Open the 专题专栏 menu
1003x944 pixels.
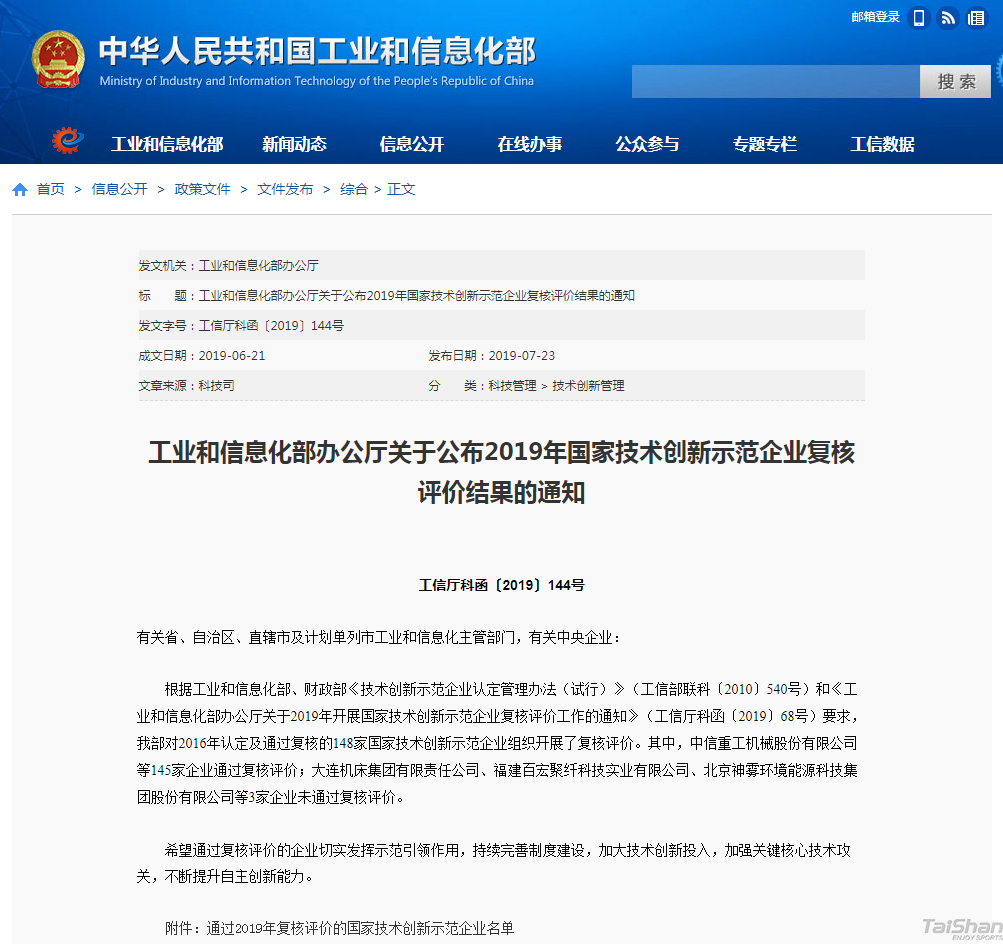coord(765,144)
